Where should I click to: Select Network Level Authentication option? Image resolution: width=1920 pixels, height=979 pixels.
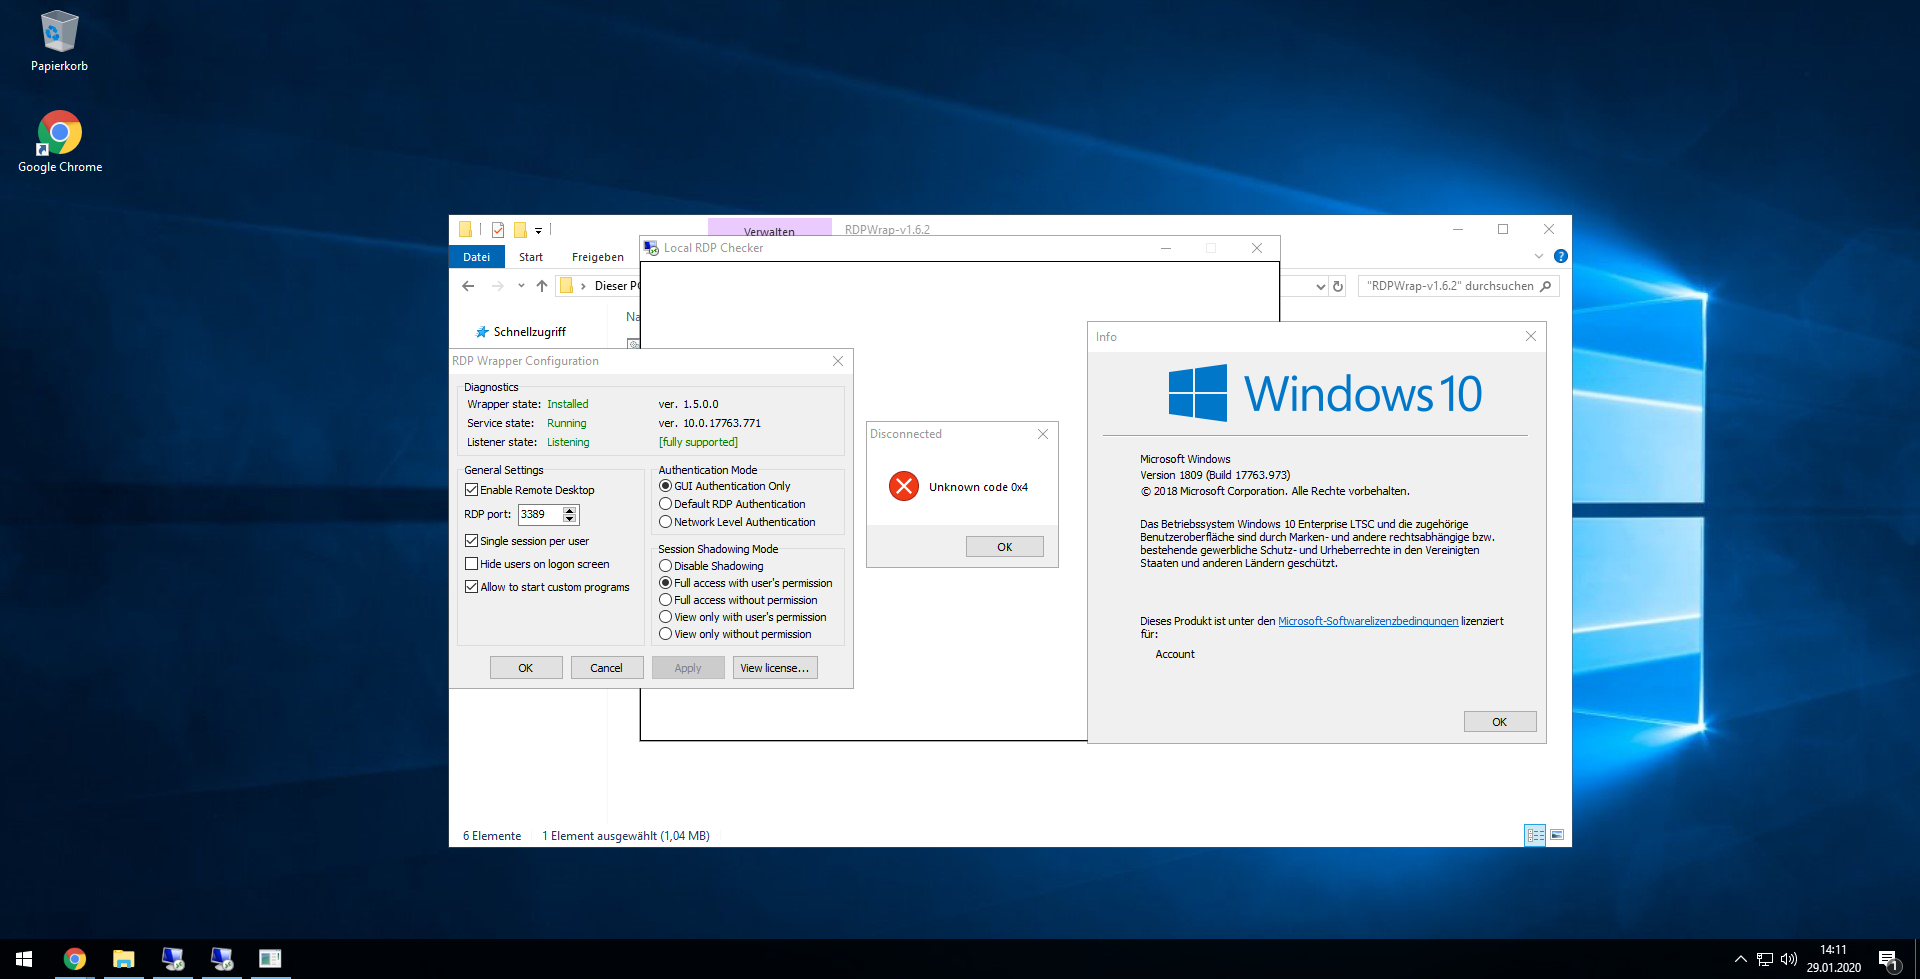click(x=665, y=522)
